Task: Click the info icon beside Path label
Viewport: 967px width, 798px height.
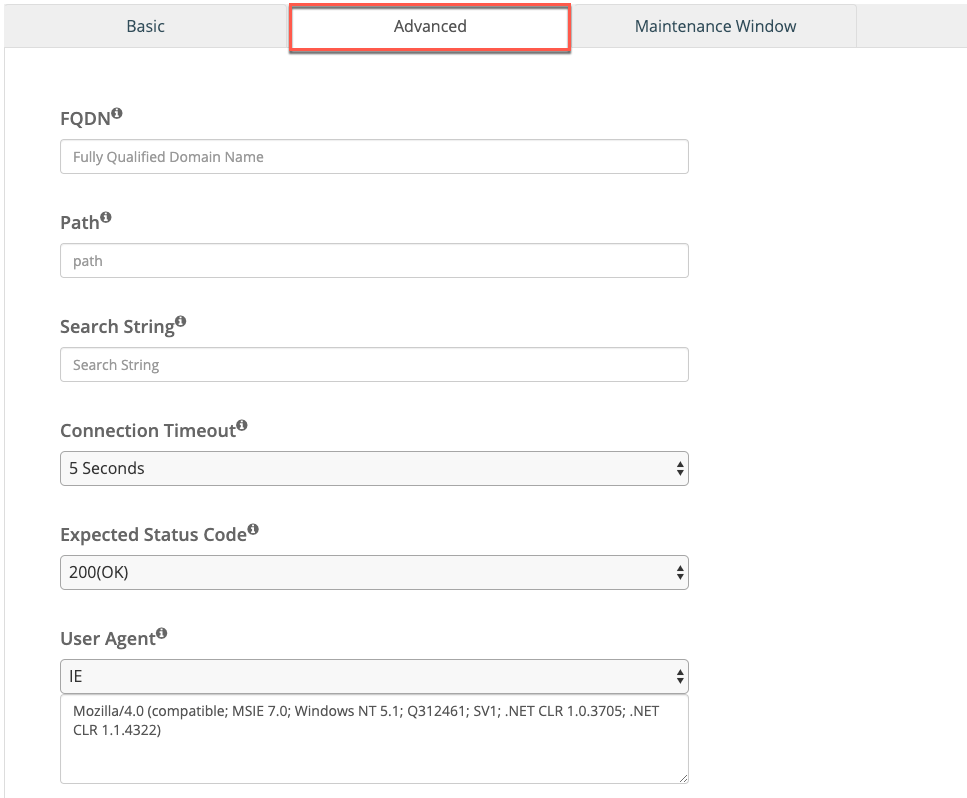Action: (x=106, y=218)
